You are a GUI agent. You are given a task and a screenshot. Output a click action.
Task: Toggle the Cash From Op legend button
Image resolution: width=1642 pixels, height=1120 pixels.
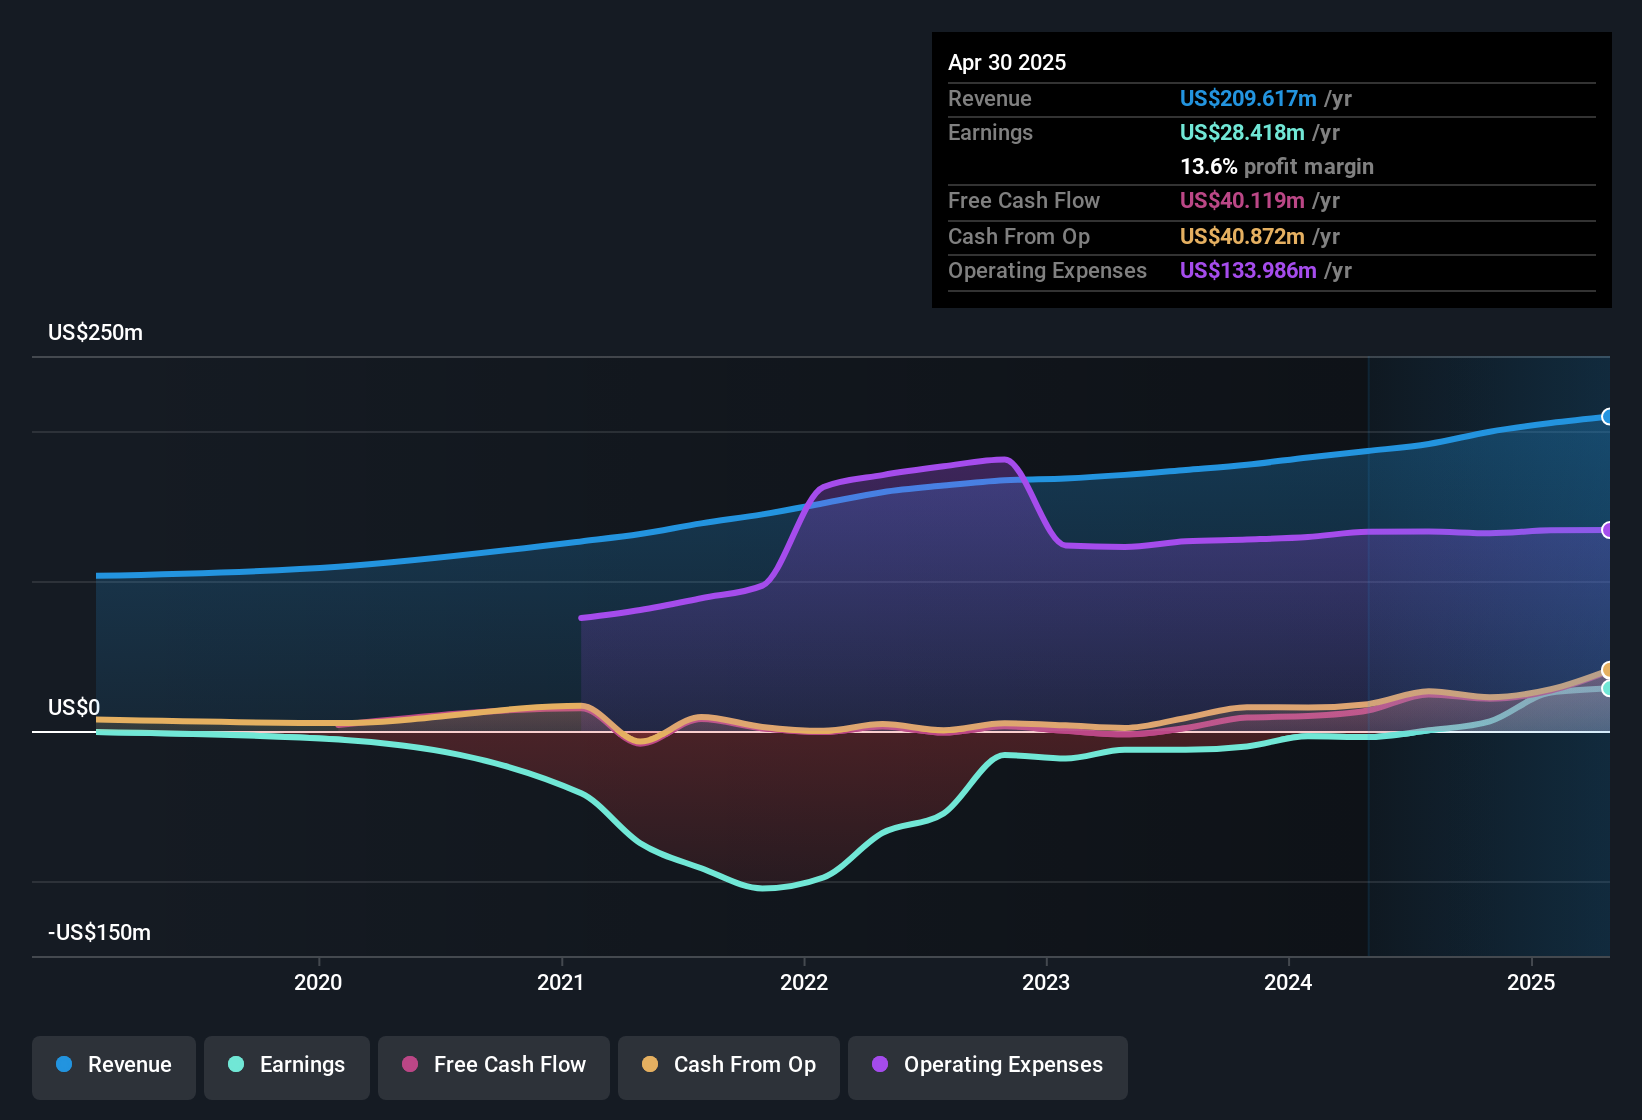(x=729, y=1066)
